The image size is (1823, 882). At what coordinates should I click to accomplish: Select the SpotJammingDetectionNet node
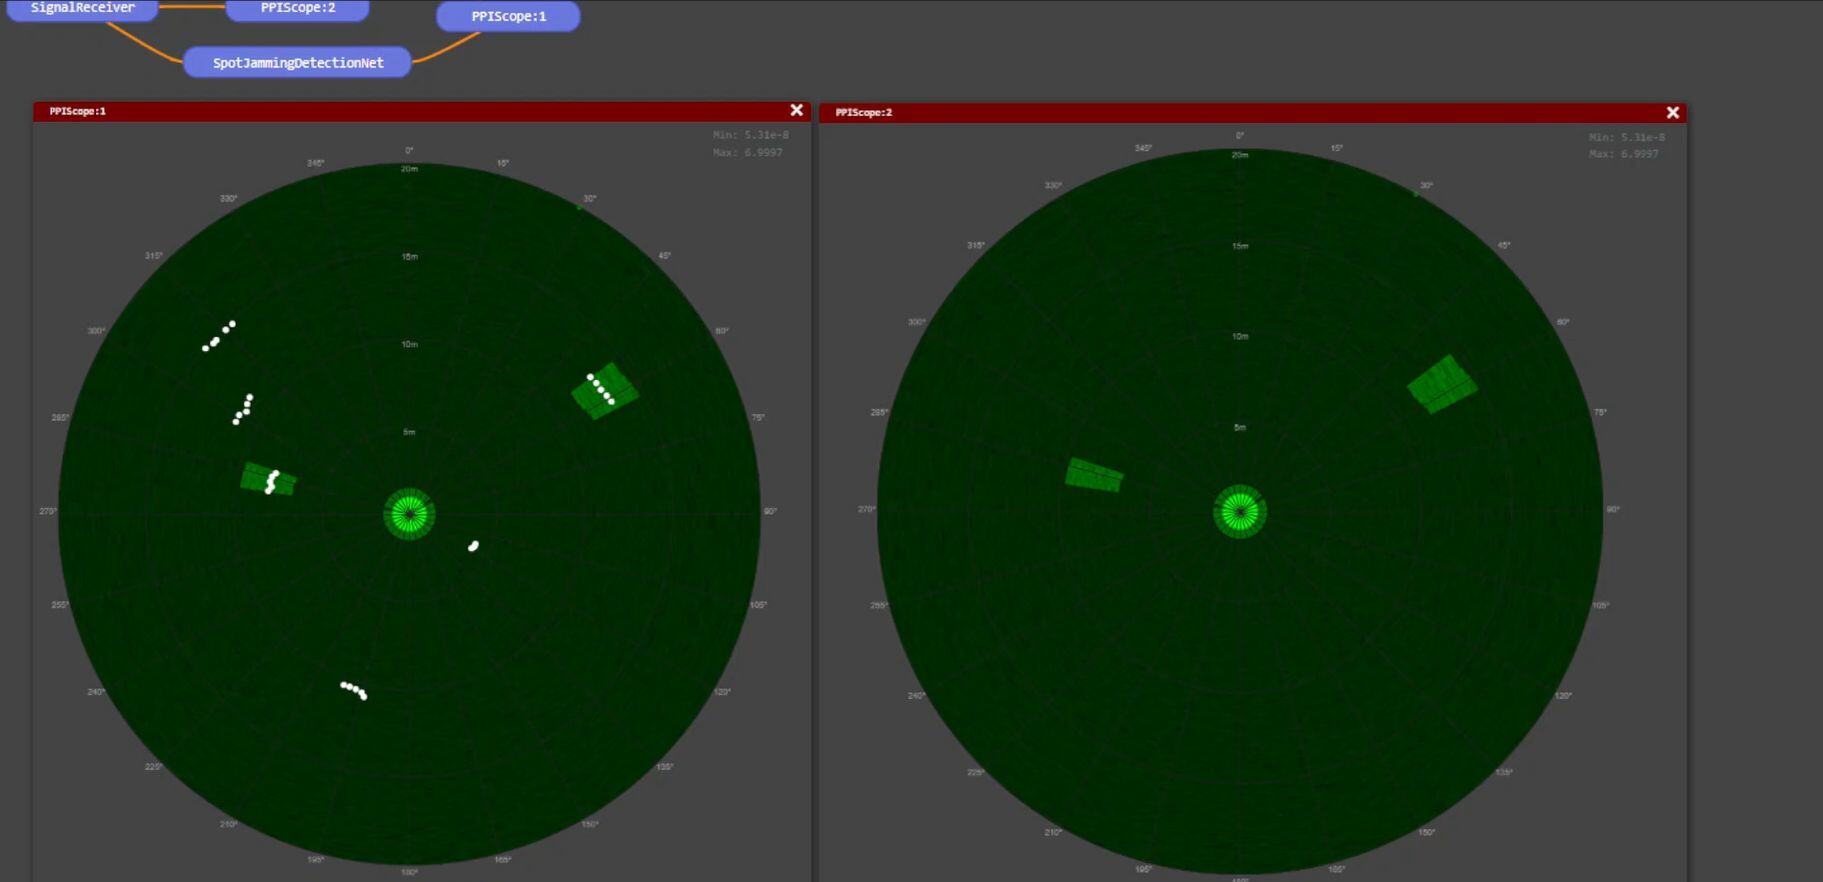[x=297, y=62]
